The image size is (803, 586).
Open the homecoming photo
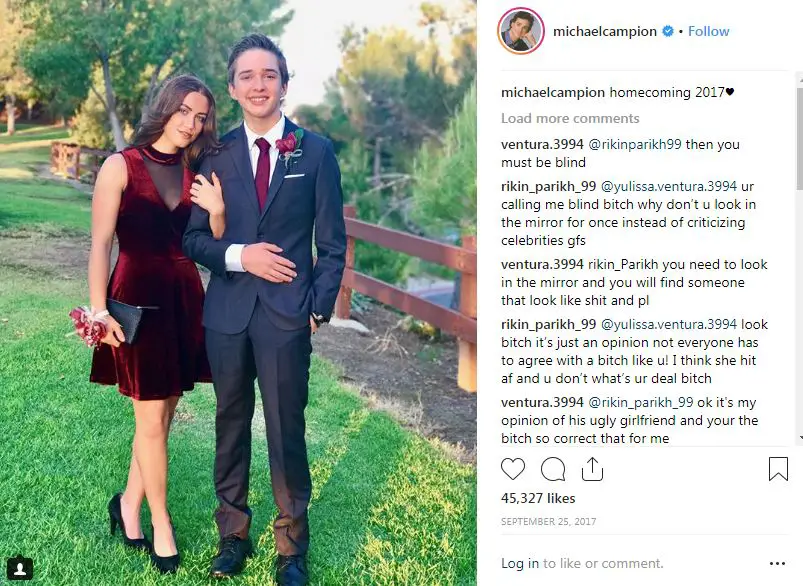point(238,293)
